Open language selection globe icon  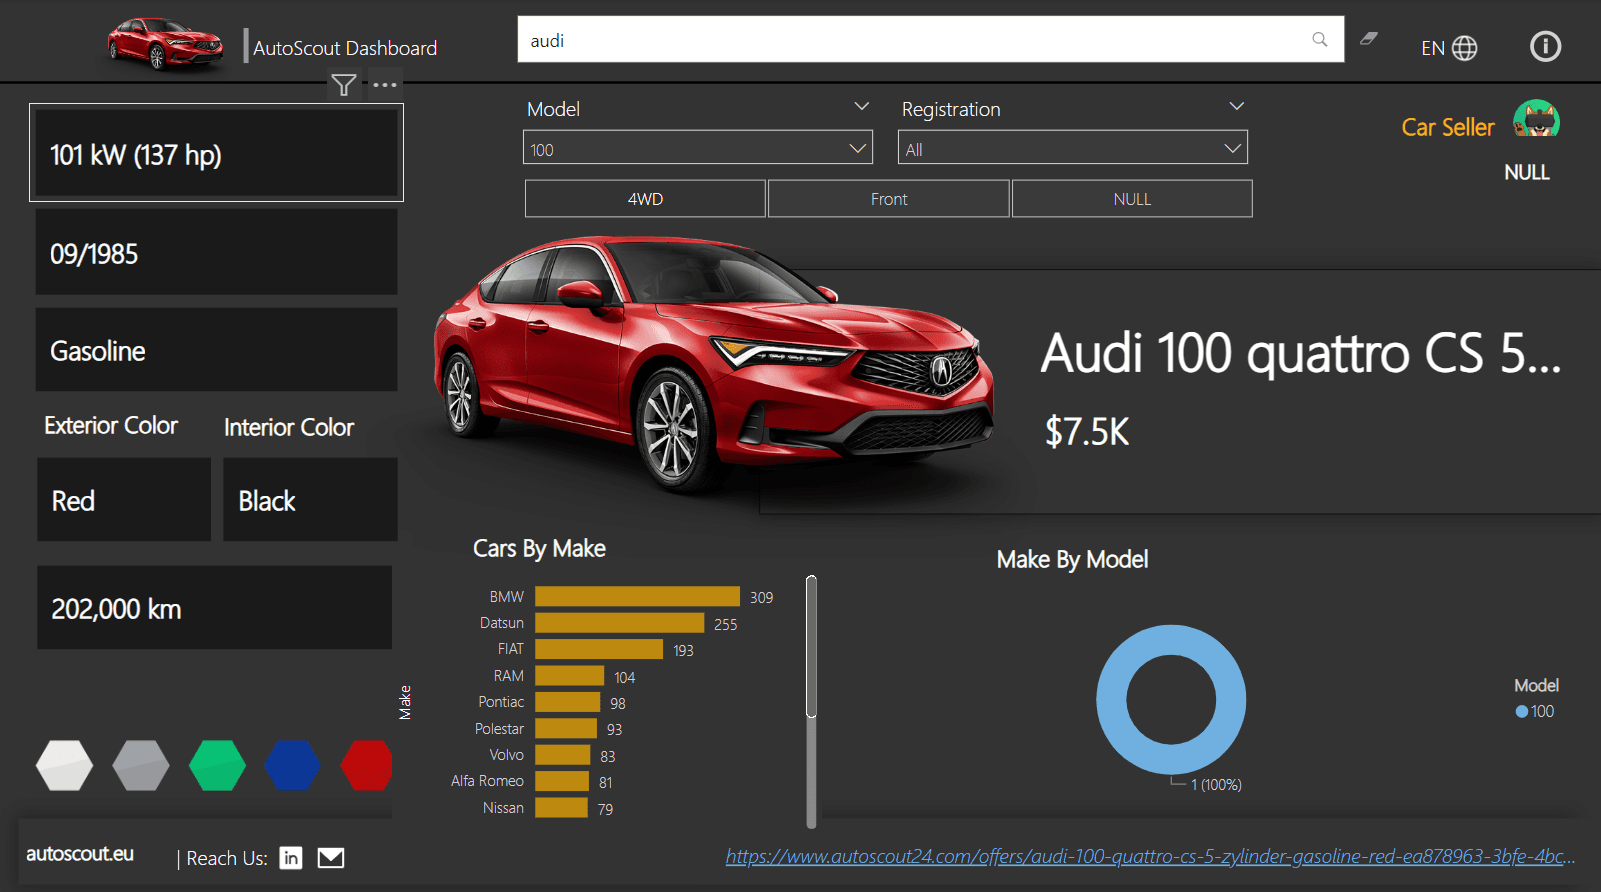point(1465,48)
